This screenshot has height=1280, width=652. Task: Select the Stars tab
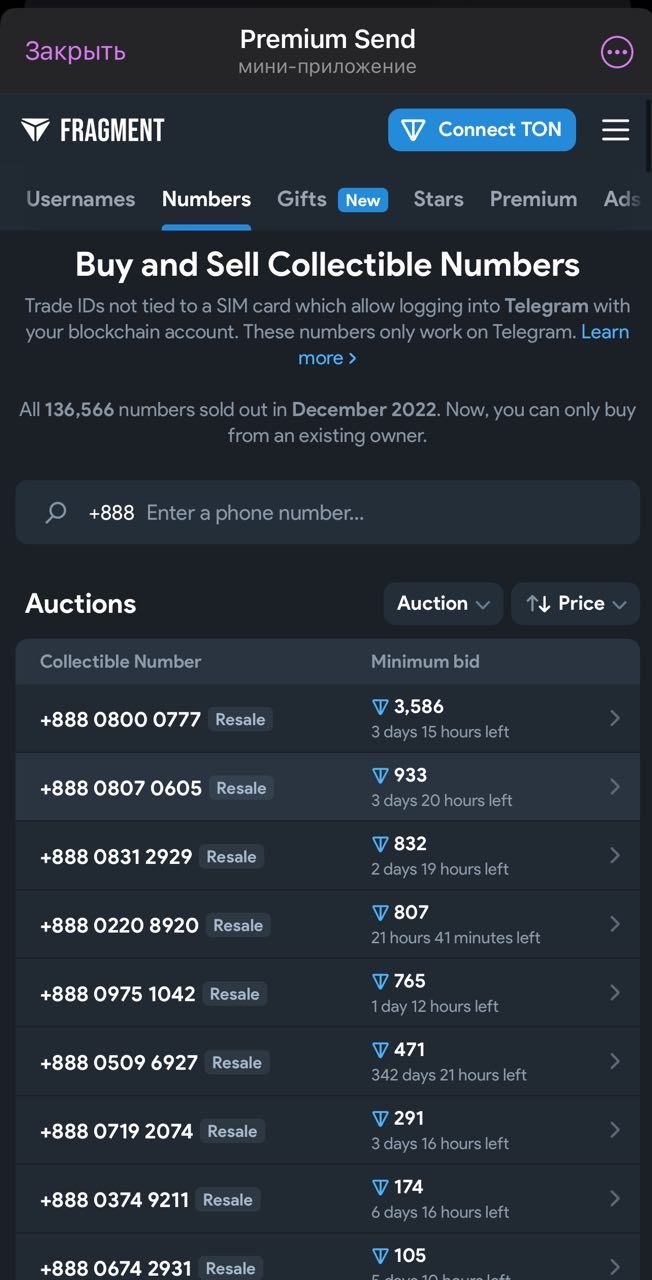438,199
